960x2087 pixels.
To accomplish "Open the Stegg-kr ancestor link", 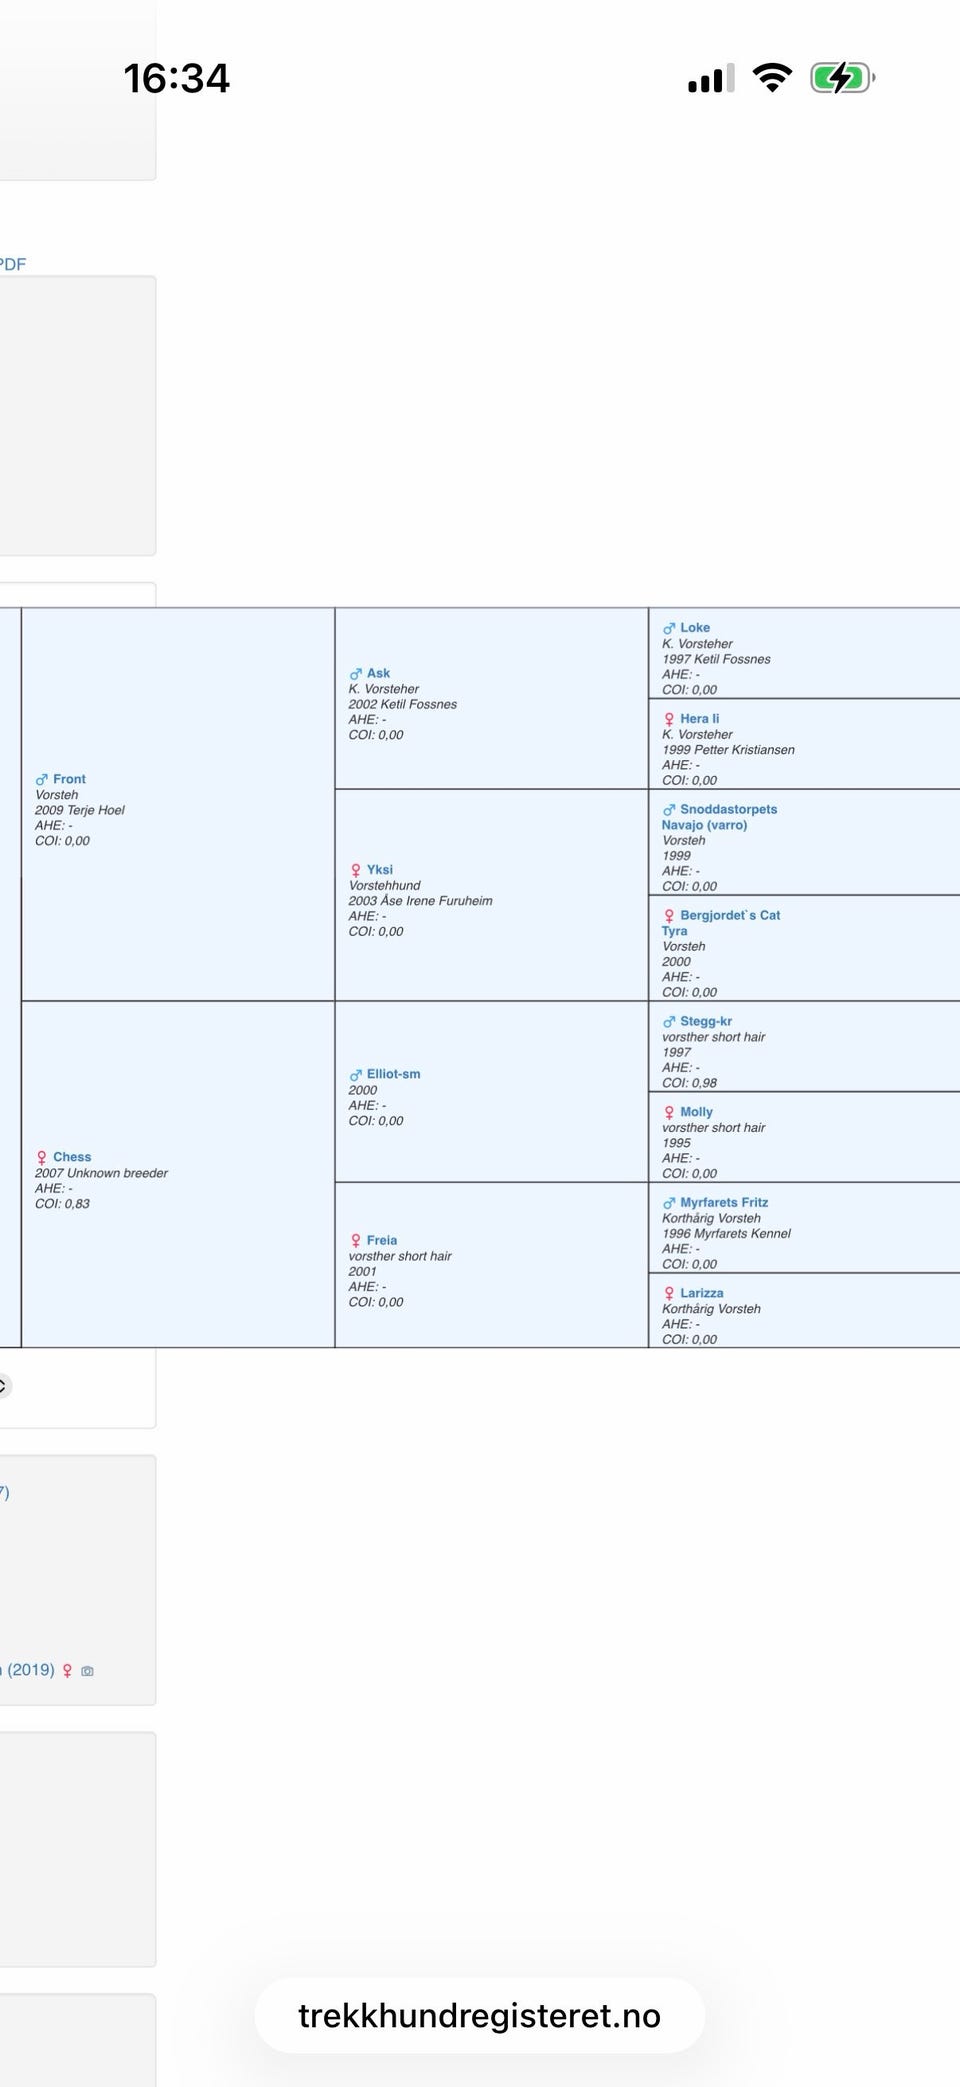I will click(706, 1021).
